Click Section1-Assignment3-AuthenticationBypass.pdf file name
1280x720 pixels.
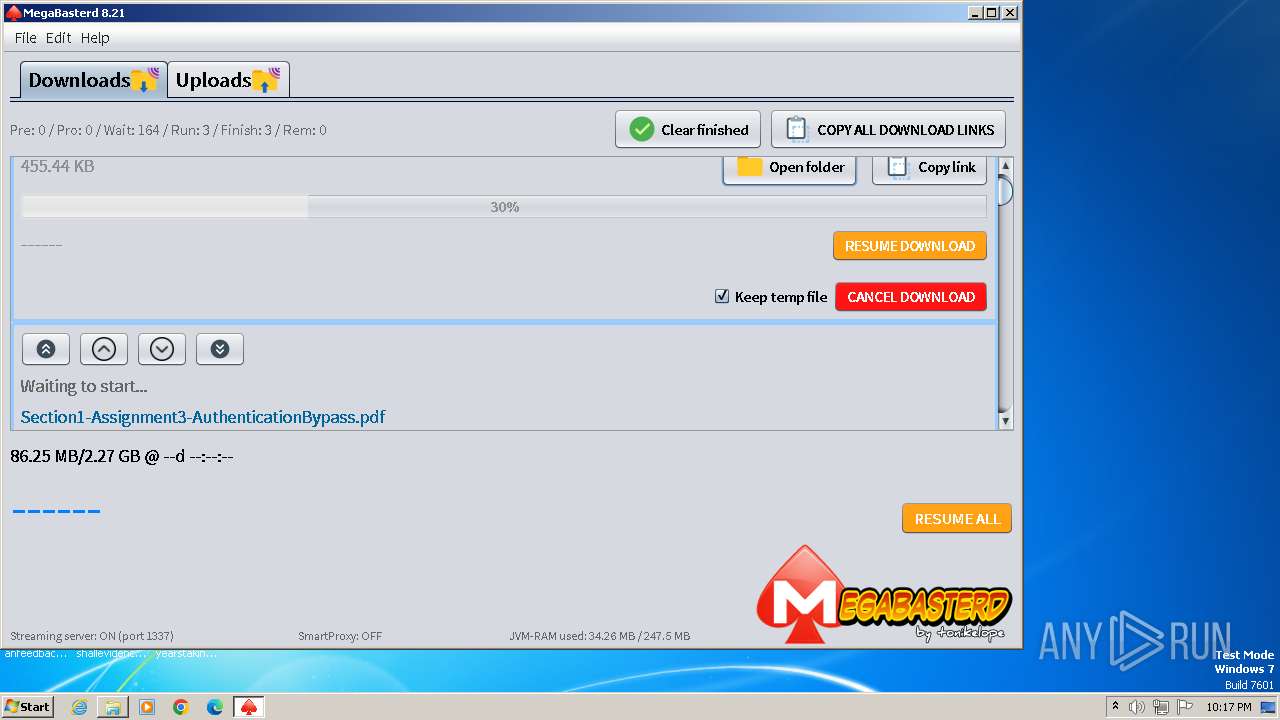[203, 417]
